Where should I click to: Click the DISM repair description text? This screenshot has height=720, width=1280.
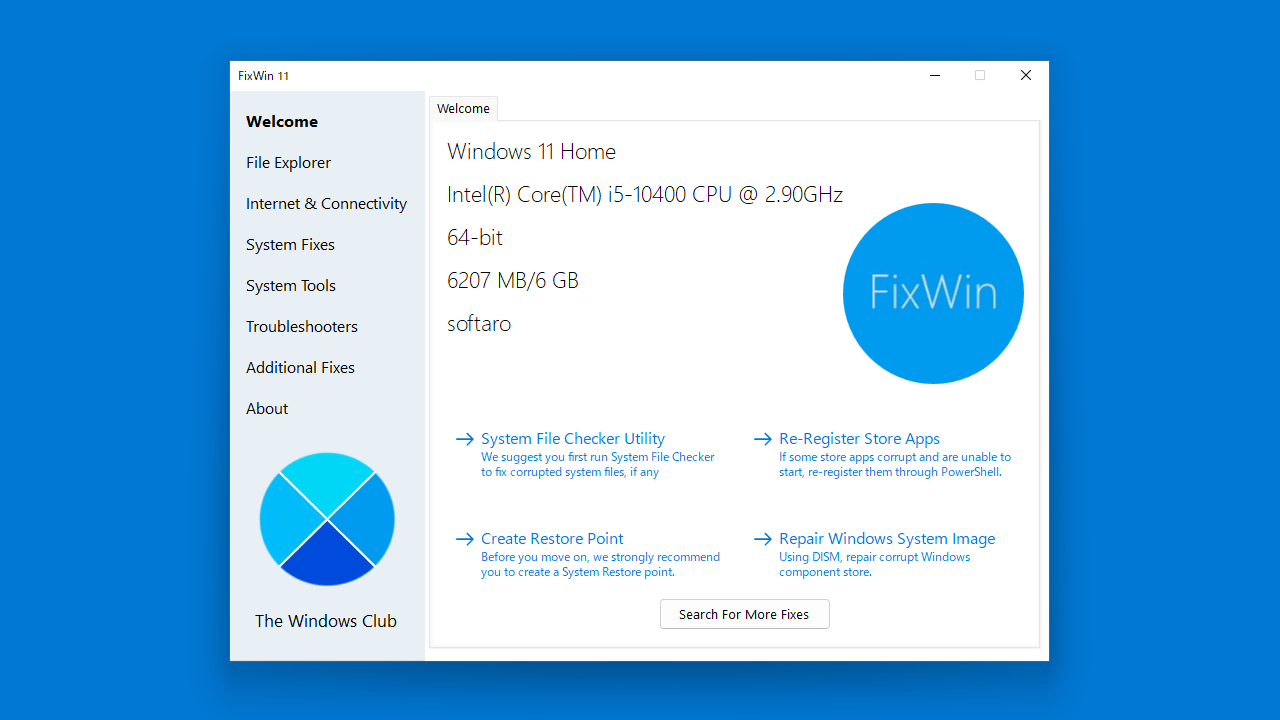pyautogui.click(x=874, y=564)
